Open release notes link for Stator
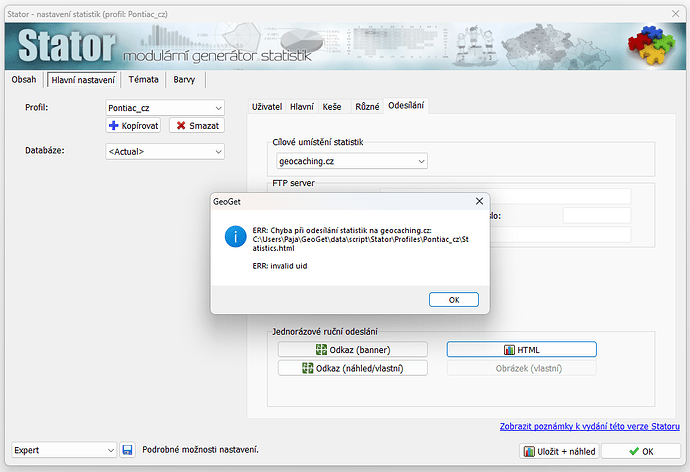Screen dimensions: 690x472 pyautogui.click(x=590, y=426)
